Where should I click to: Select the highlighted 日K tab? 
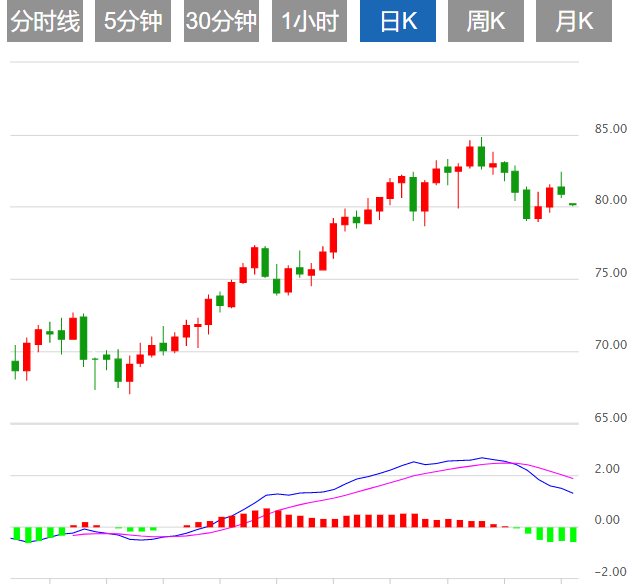396,21
